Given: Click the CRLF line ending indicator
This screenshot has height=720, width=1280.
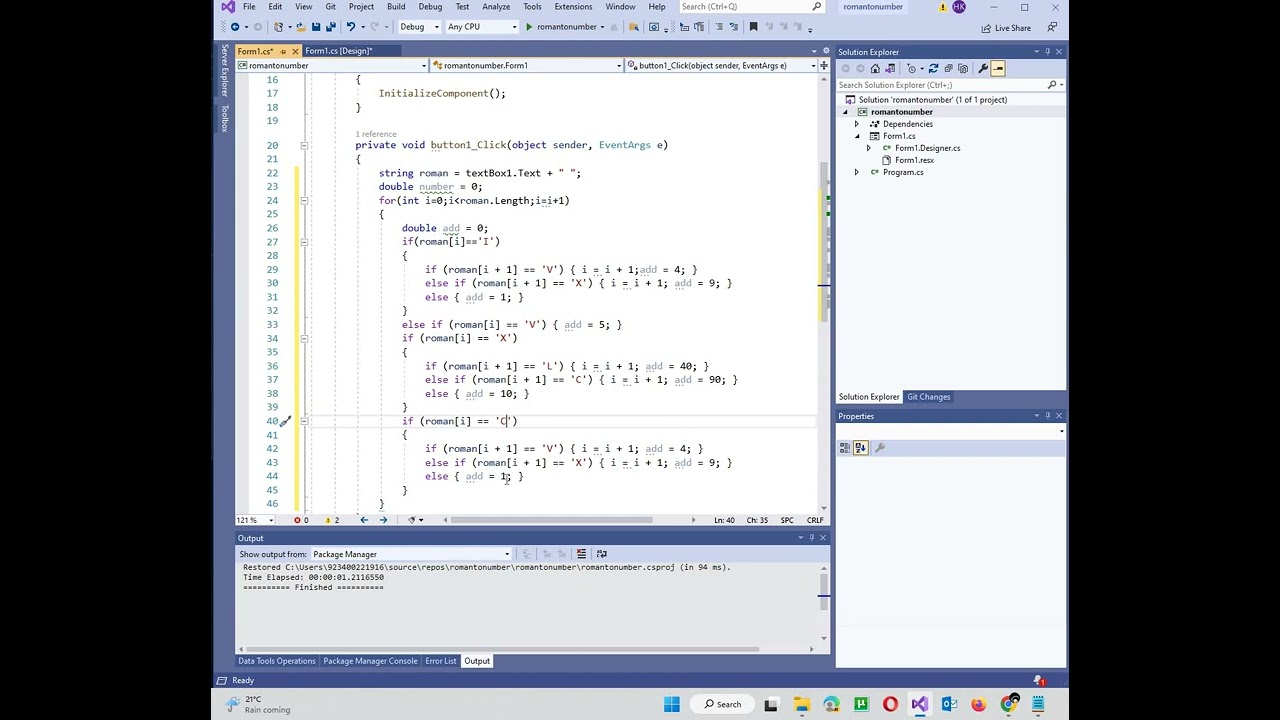Looking at the screenshot, I should [x=815, y=520].
